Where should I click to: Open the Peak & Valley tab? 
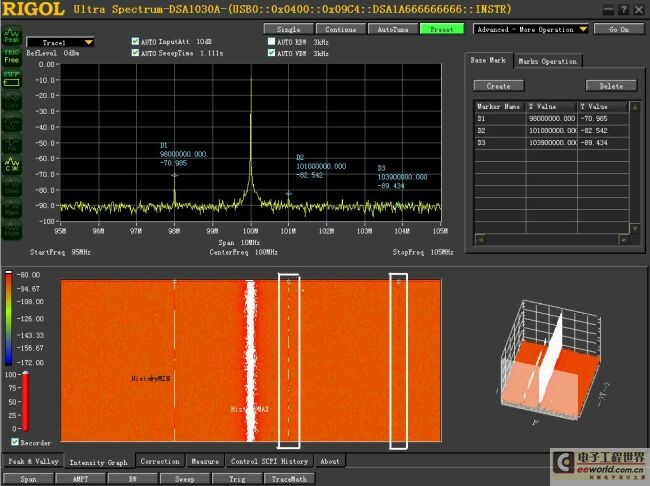[x=32, y=462]
